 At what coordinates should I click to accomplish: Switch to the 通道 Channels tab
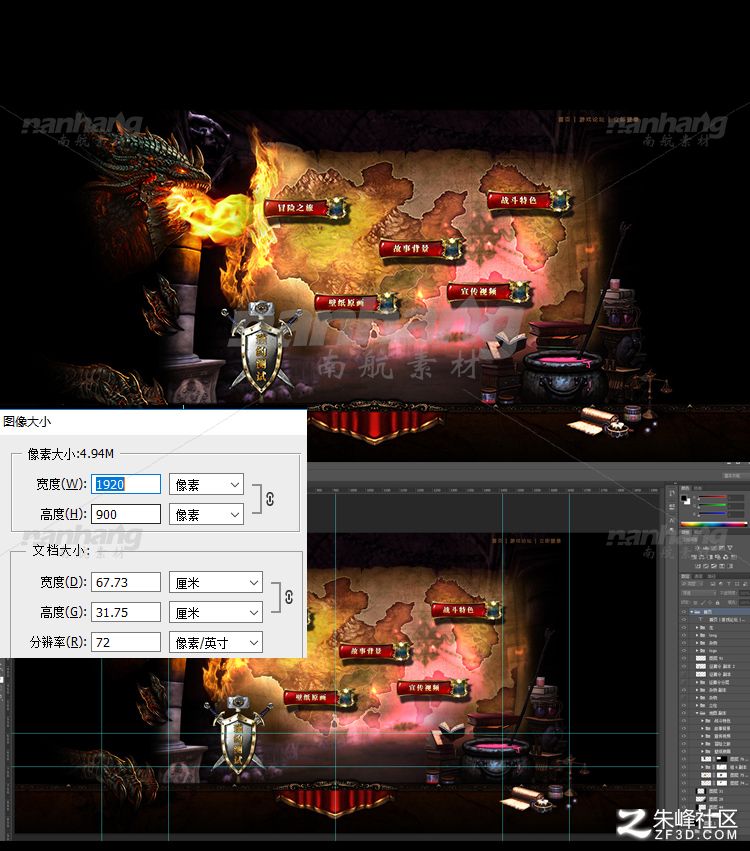[698, 576]
